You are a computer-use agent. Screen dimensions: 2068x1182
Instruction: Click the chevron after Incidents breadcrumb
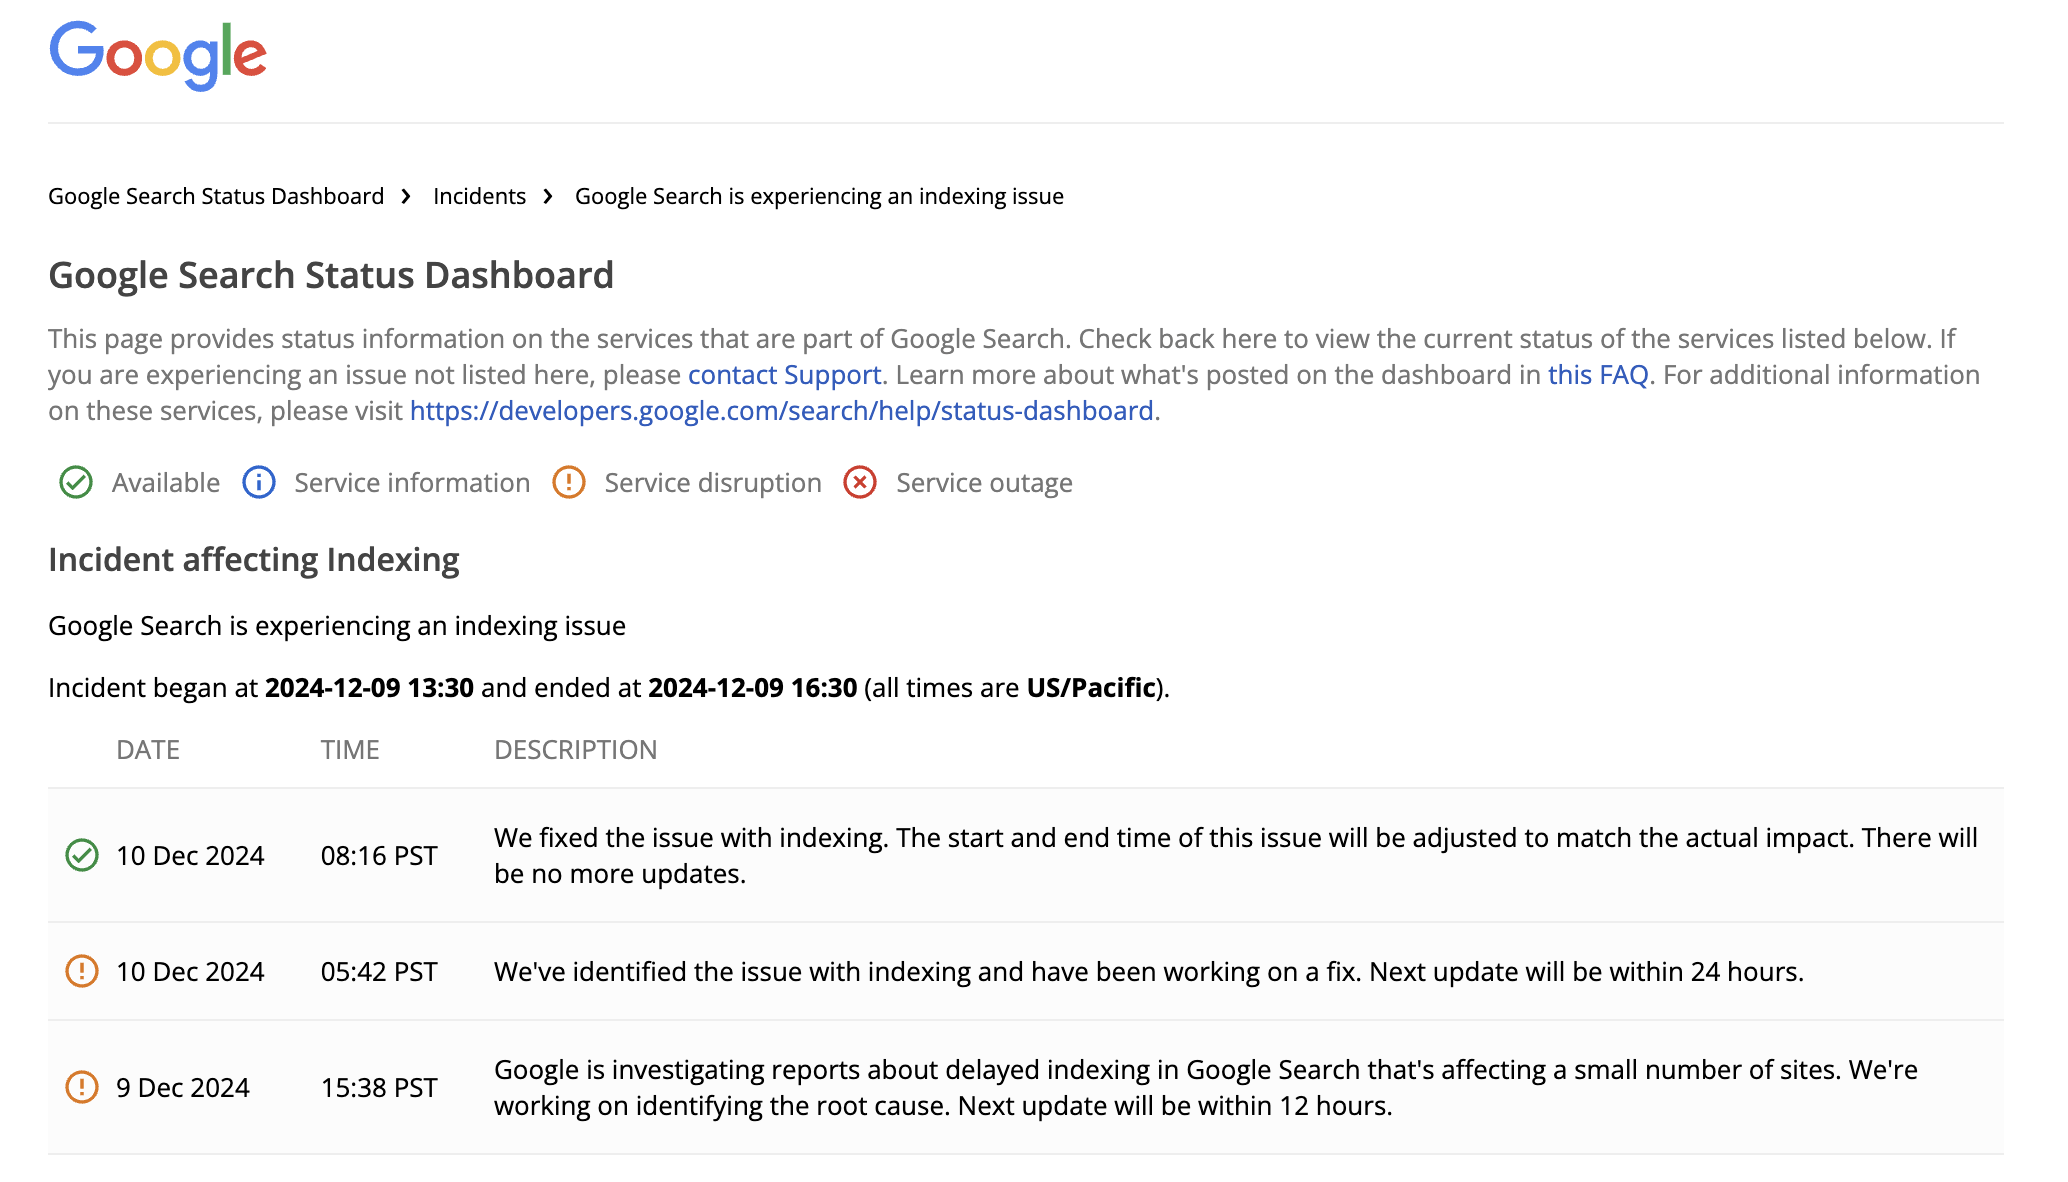[547, 197]
